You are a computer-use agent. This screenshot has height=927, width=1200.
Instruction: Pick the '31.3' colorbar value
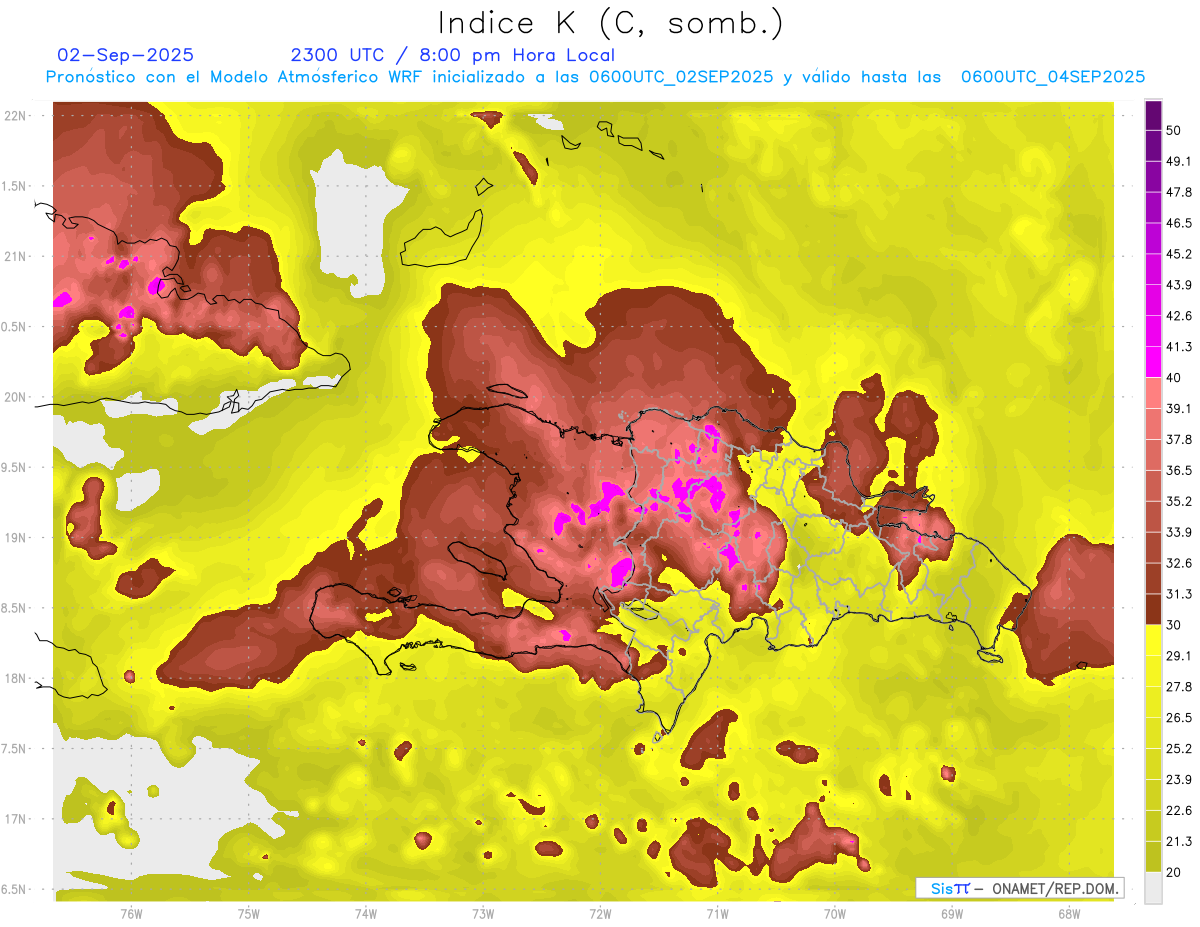click(1179, 594)
